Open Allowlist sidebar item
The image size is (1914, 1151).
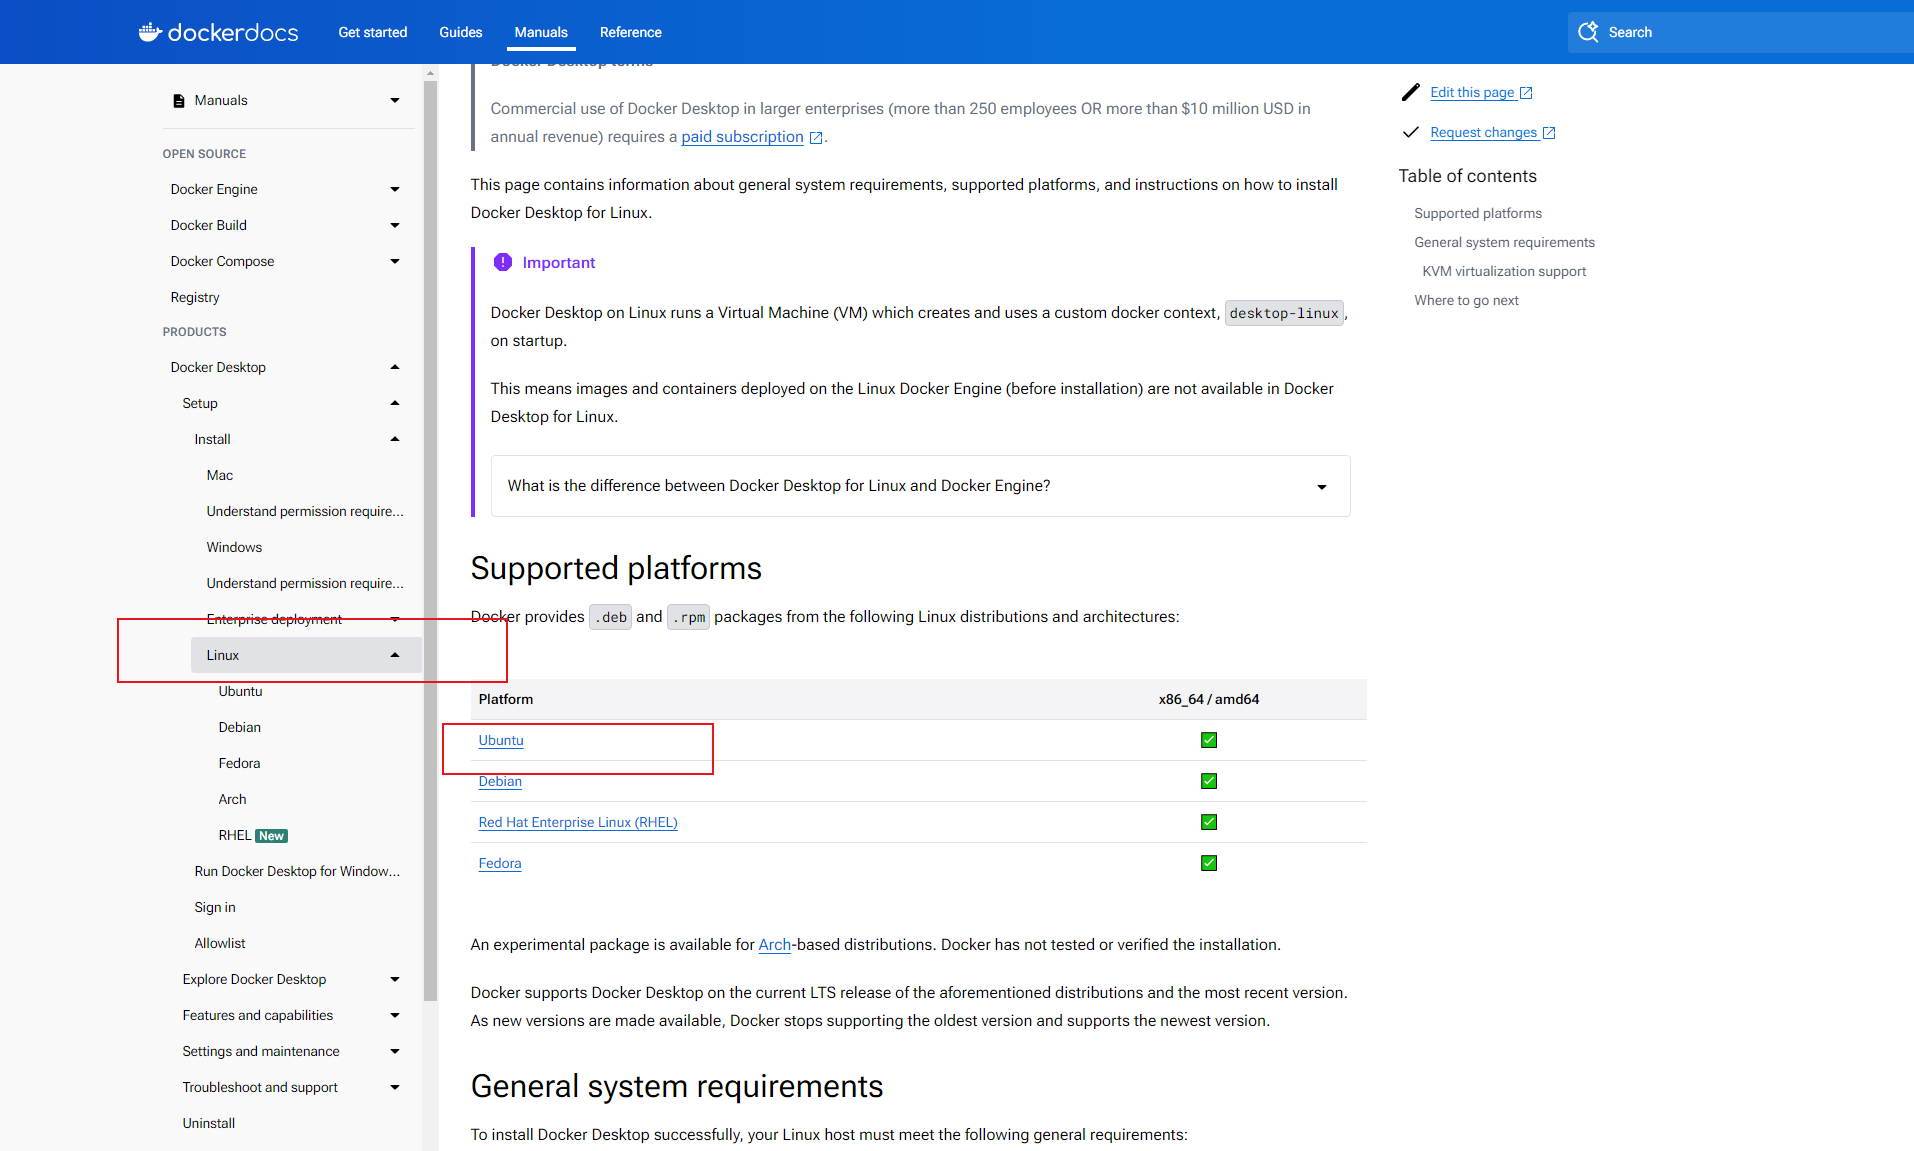219,944
